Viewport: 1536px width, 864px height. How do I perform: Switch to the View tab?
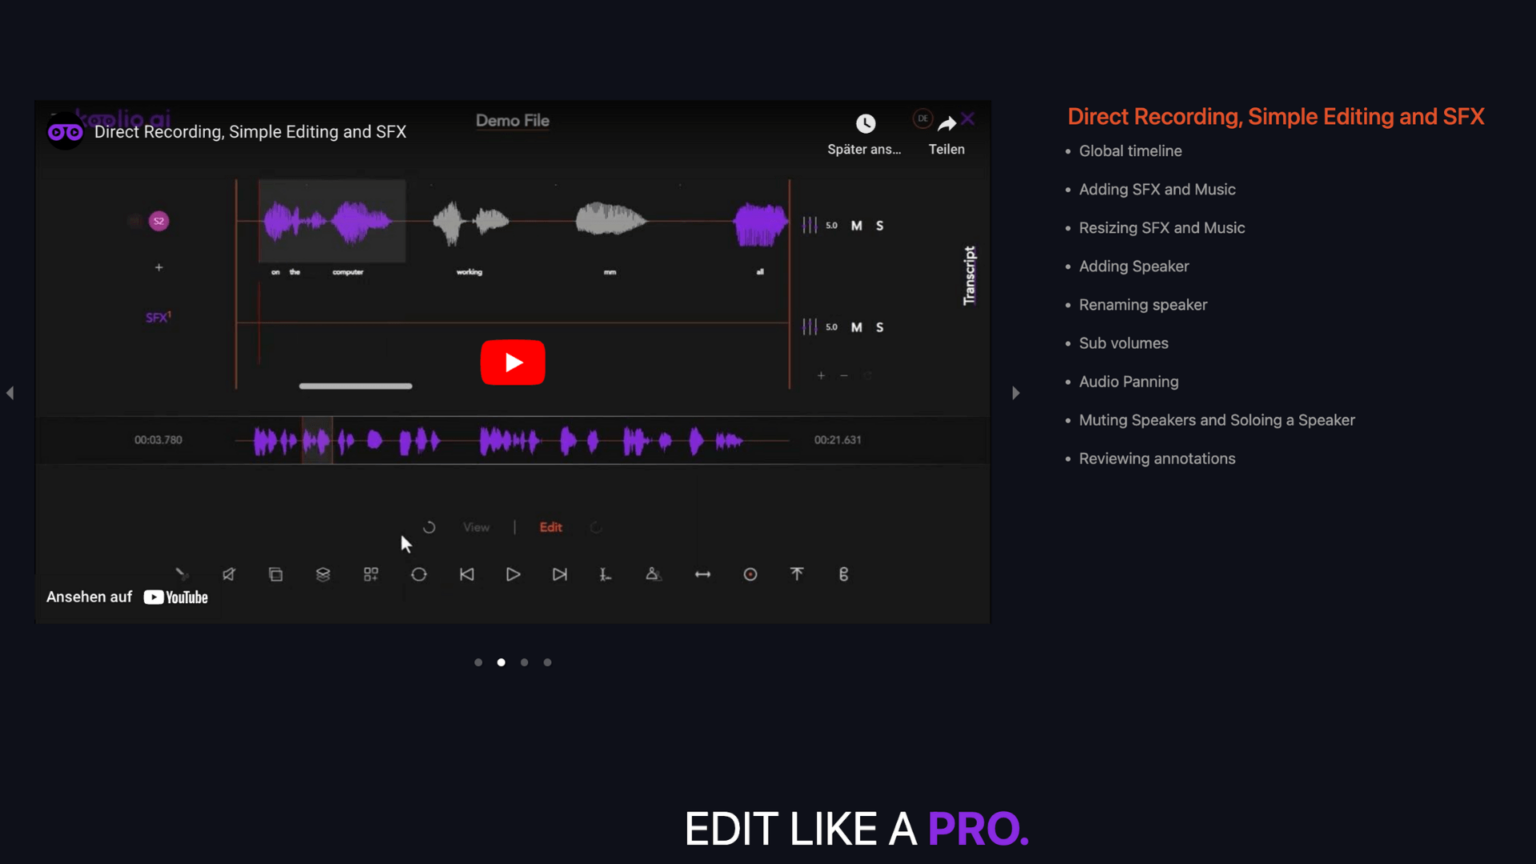[x=477, y=527]
